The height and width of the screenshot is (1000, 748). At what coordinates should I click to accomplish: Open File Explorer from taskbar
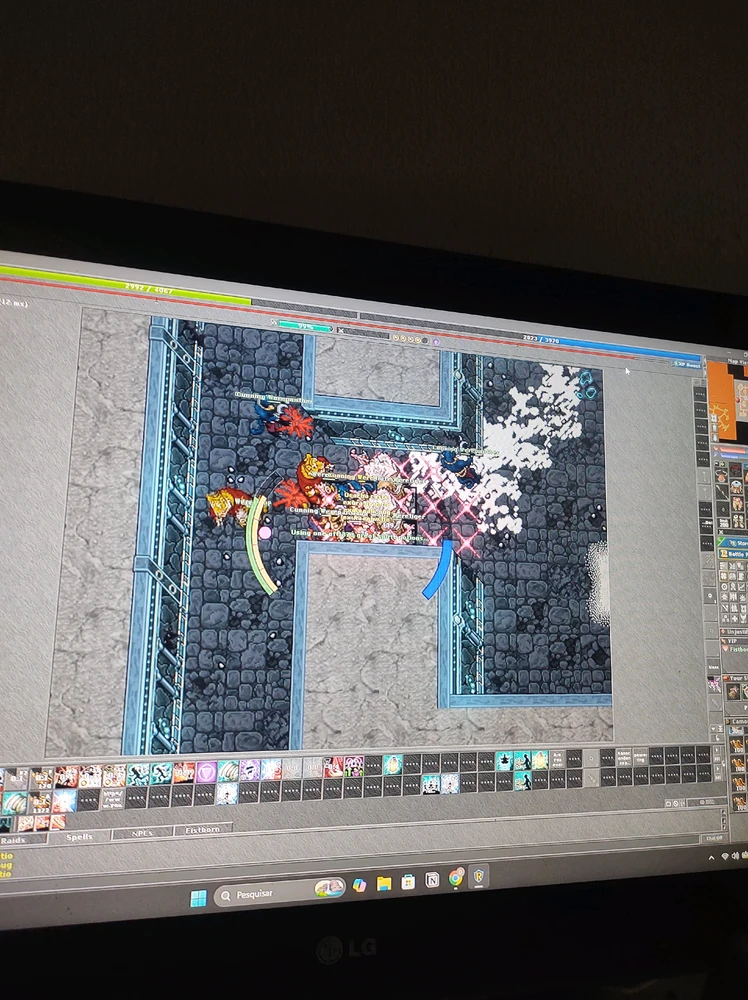tap(384, 884)
